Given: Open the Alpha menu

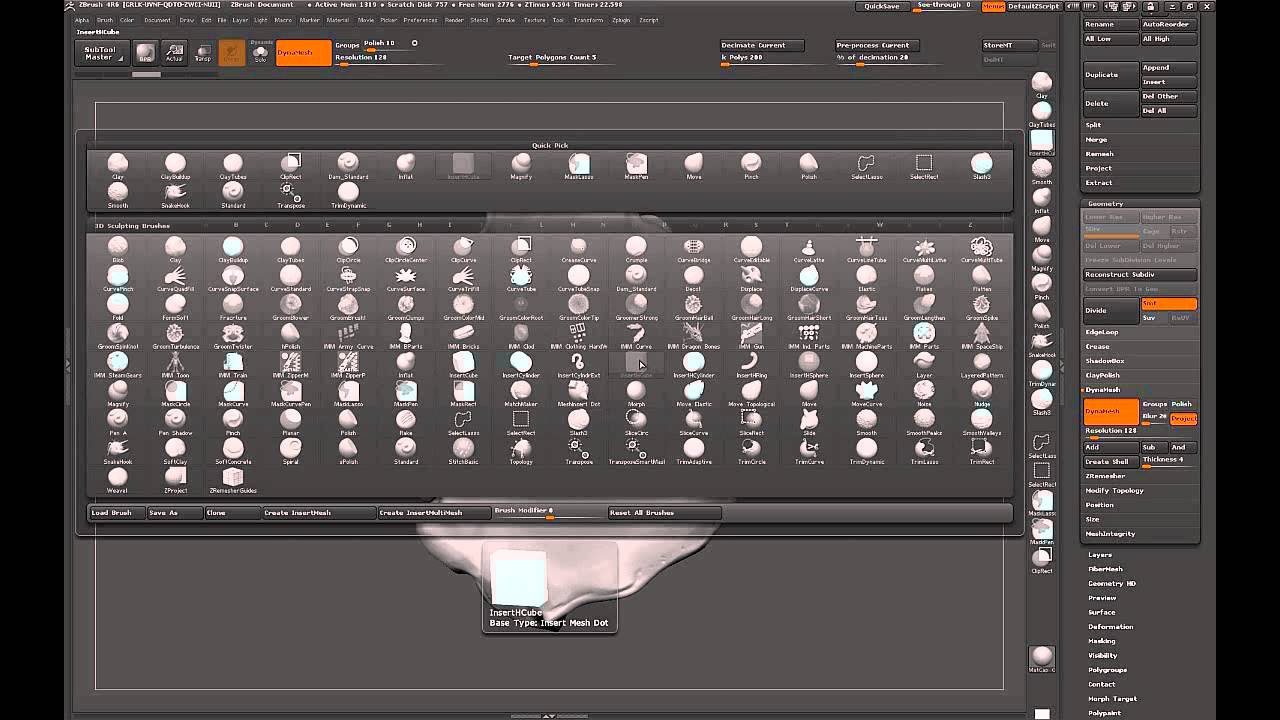Looking at the screenshot, I should pos(82,20).
